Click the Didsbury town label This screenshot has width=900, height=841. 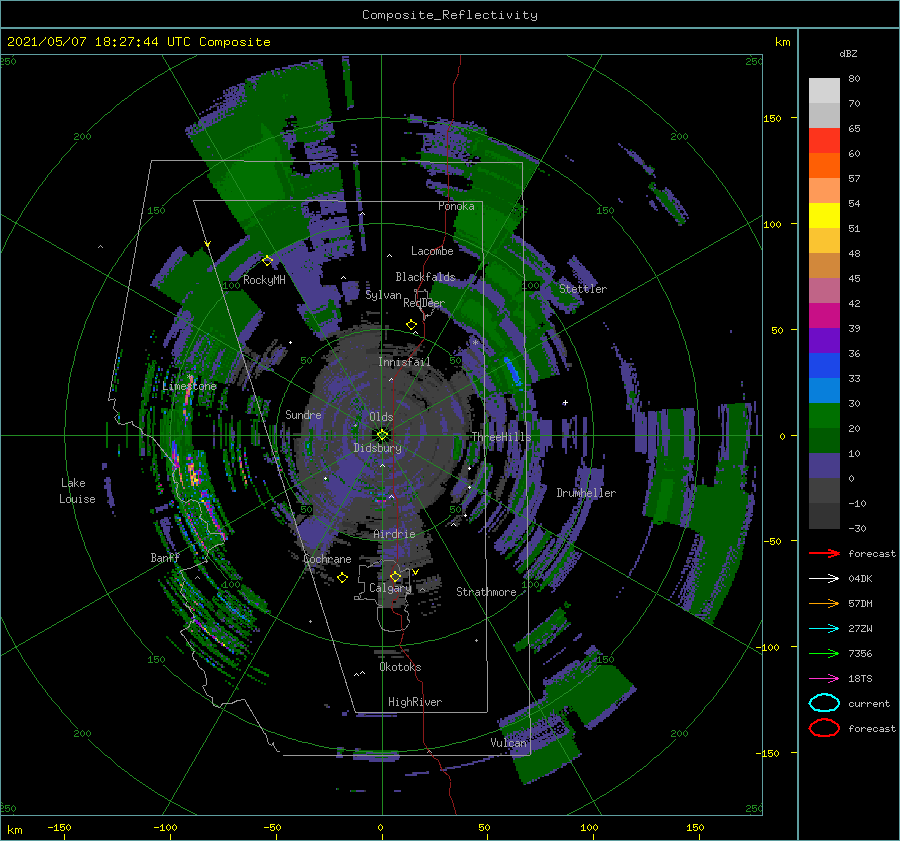pos(377,448)
